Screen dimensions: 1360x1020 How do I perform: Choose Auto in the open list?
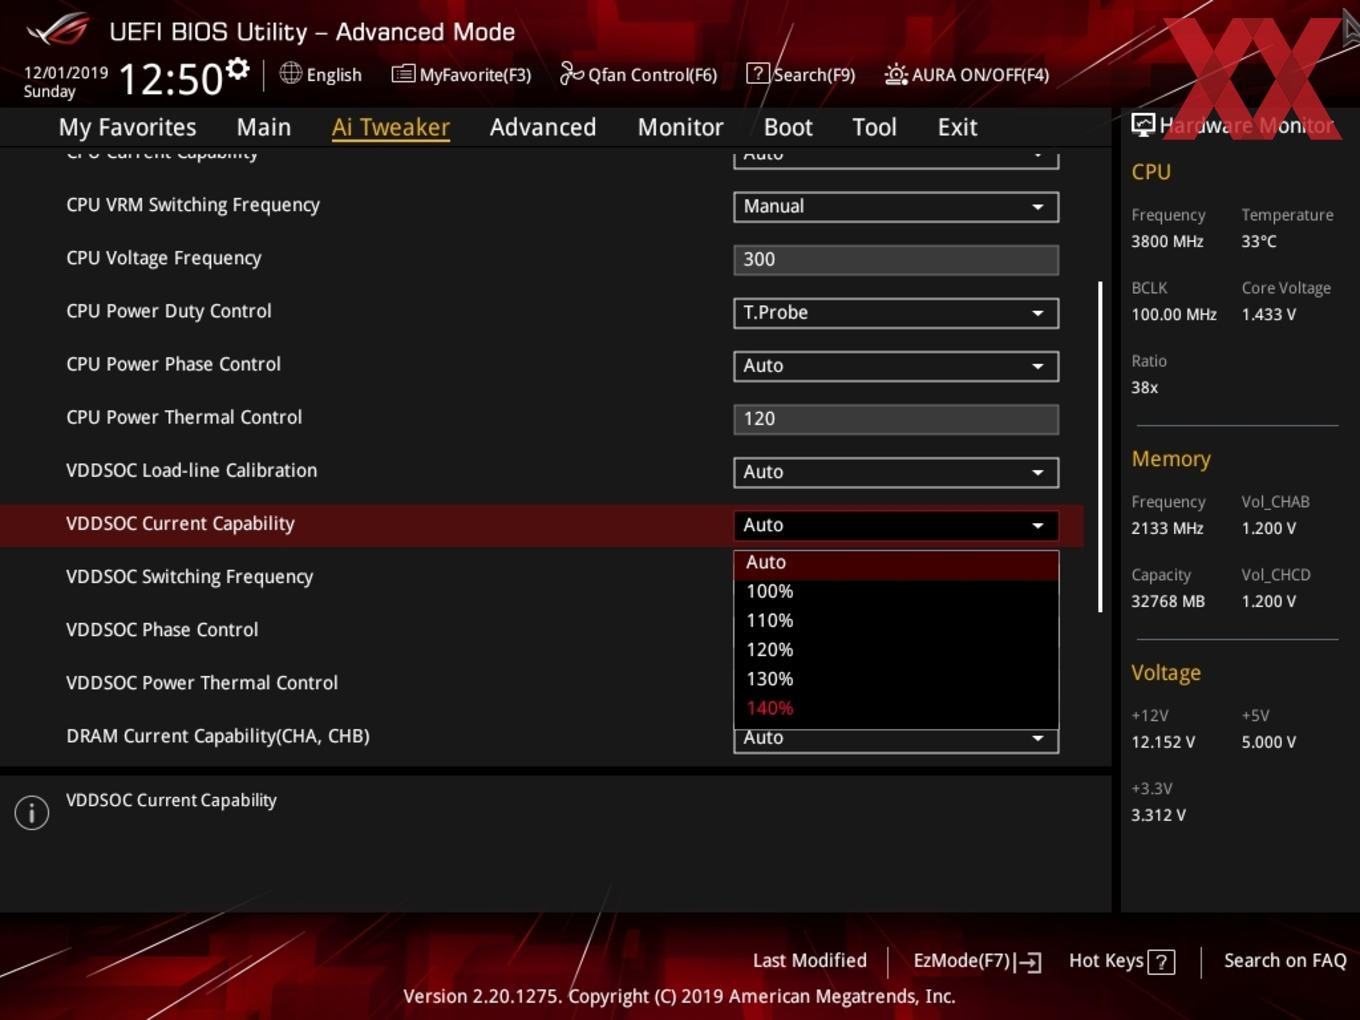pos(896,563)
